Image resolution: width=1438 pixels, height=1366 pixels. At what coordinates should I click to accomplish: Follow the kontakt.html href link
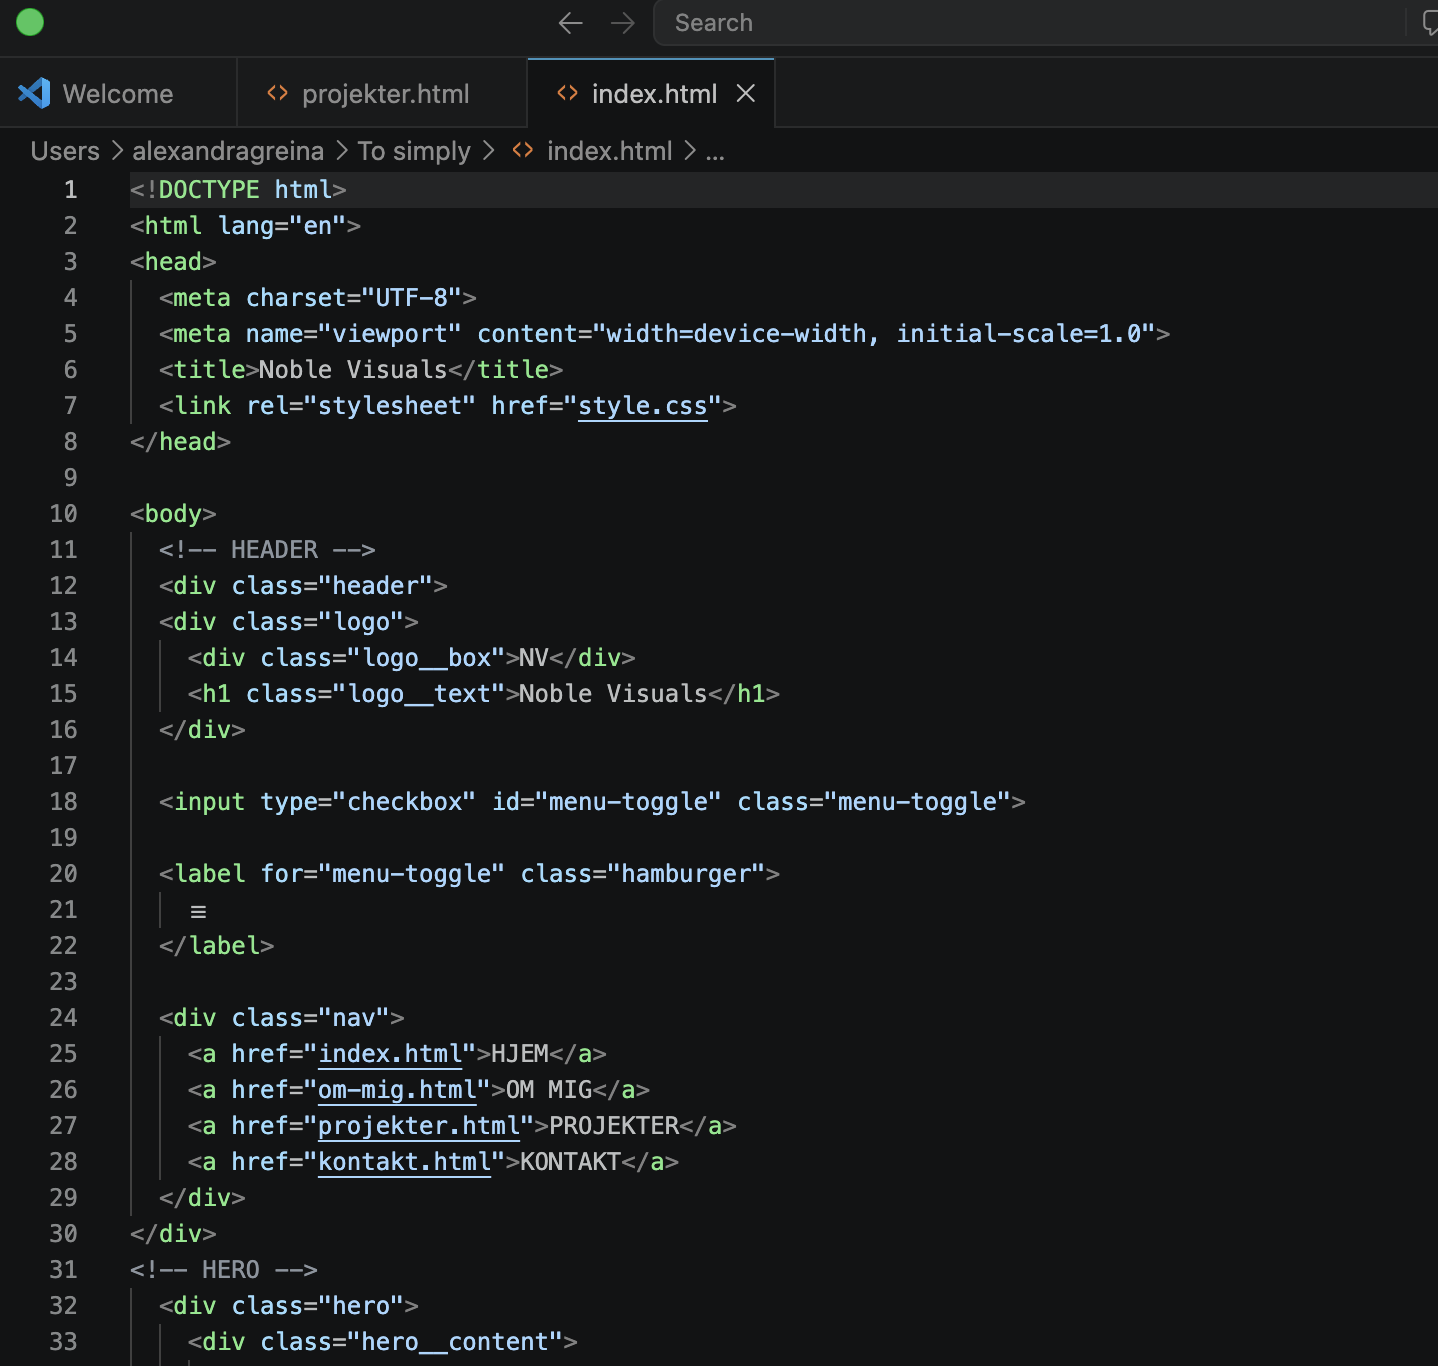click(404, 1162)
